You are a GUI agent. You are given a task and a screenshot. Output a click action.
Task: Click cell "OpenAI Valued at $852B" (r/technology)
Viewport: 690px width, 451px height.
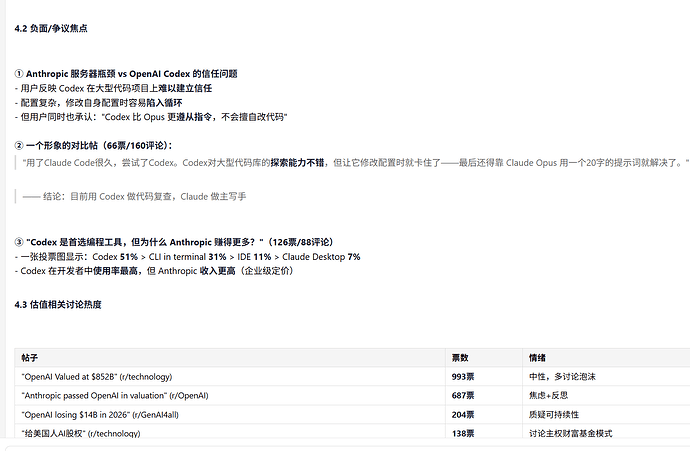pyautogui.click(x=230, y=377)
